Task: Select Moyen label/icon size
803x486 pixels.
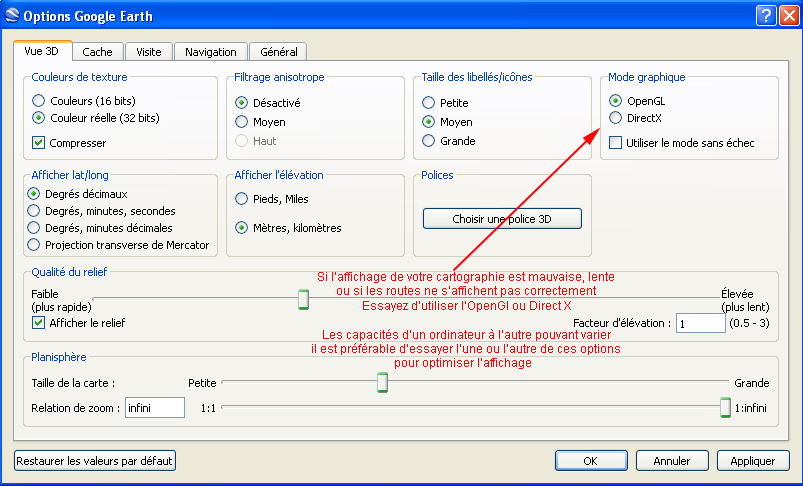Action: tap(428, 122)
